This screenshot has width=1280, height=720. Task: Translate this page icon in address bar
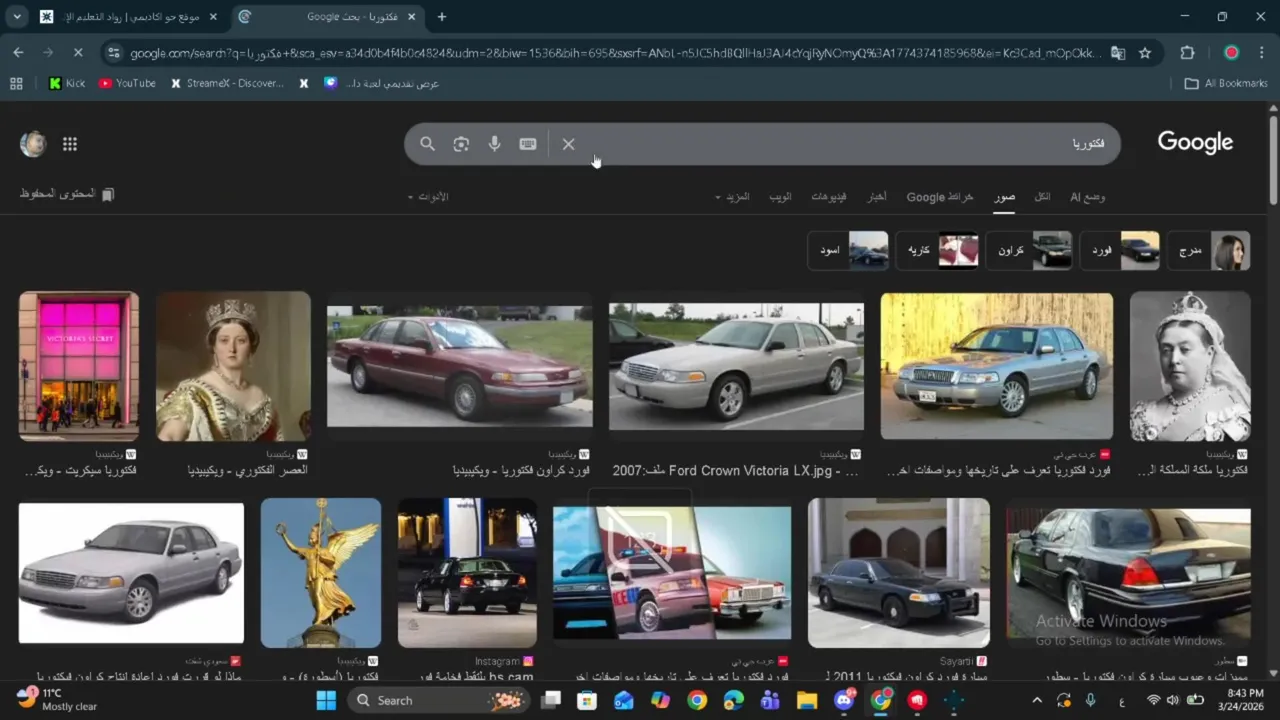click(1118, 53)
